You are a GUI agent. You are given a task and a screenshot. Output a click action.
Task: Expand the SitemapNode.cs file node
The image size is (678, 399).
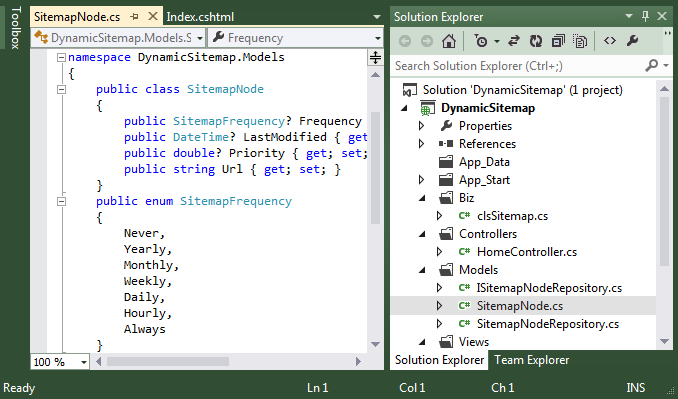tap(439, 306)
